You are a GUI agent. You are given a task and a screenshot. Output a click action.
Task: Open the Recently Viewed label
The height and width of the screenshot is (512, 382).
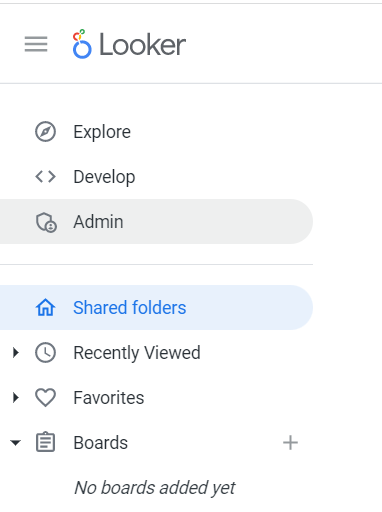pyautogui.click(x=137, y=353)
